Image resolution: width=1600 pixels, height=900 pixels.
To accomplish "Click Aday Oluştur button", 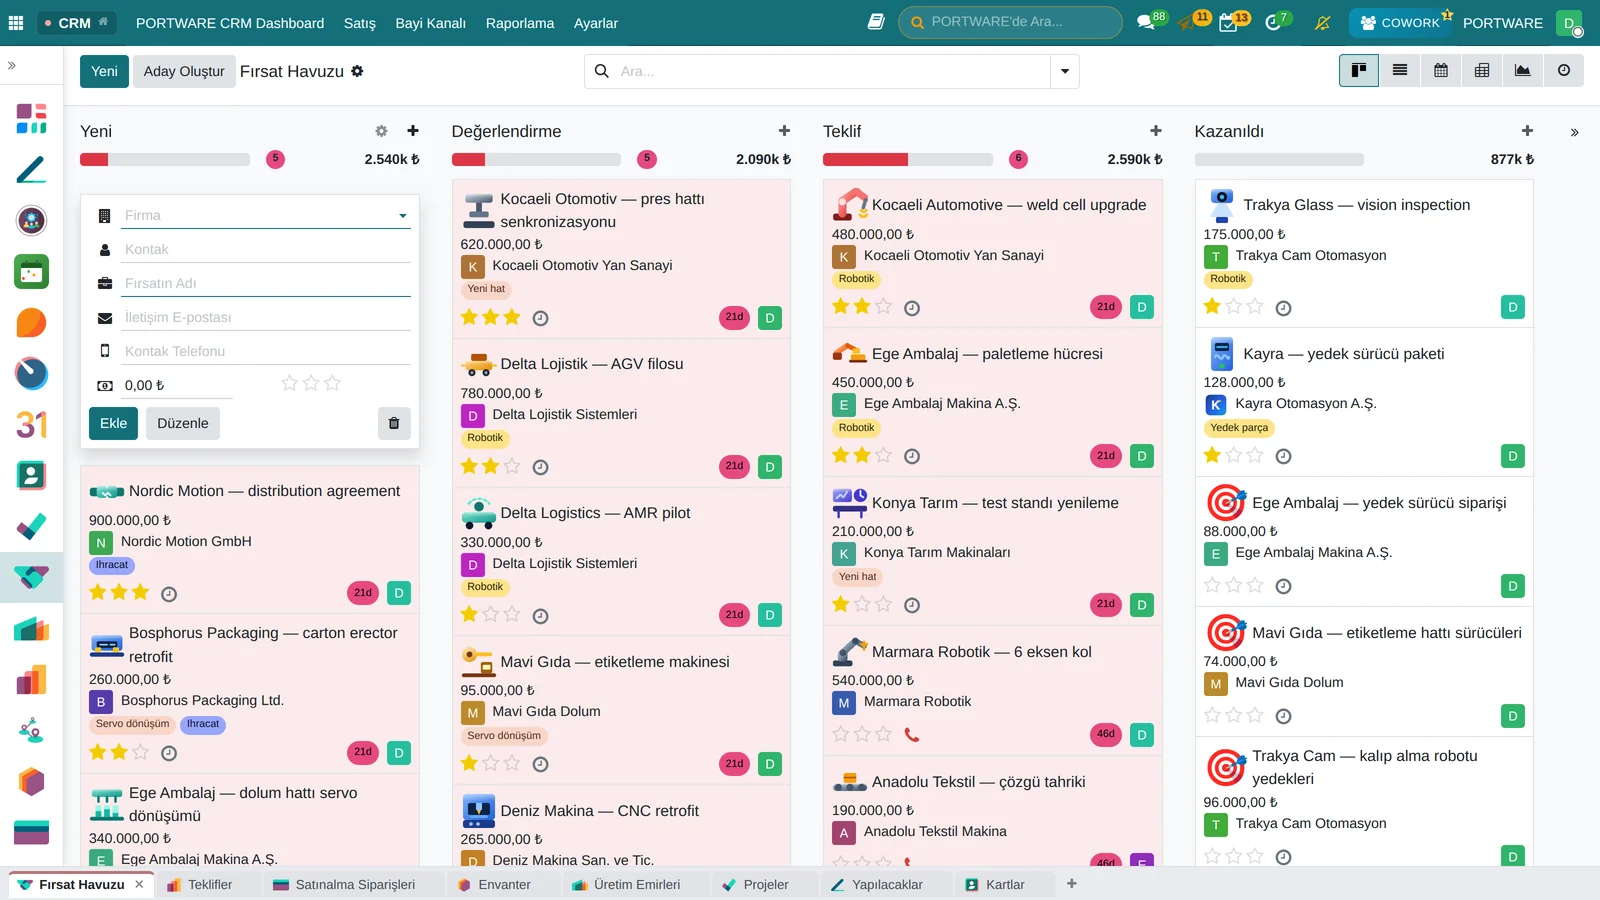I will pyautogui.click(x=184, y=71).
